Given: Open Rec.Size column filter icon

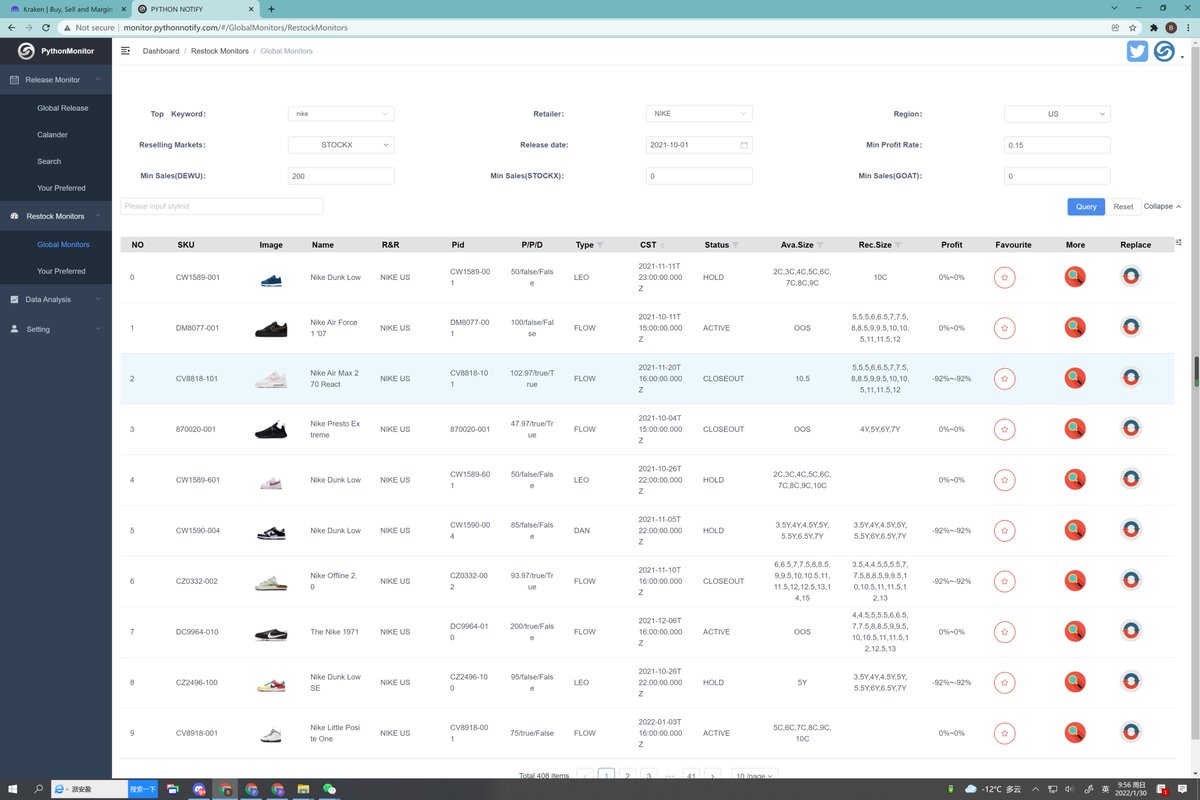Looking at the screenshot, I should [898, 245].
